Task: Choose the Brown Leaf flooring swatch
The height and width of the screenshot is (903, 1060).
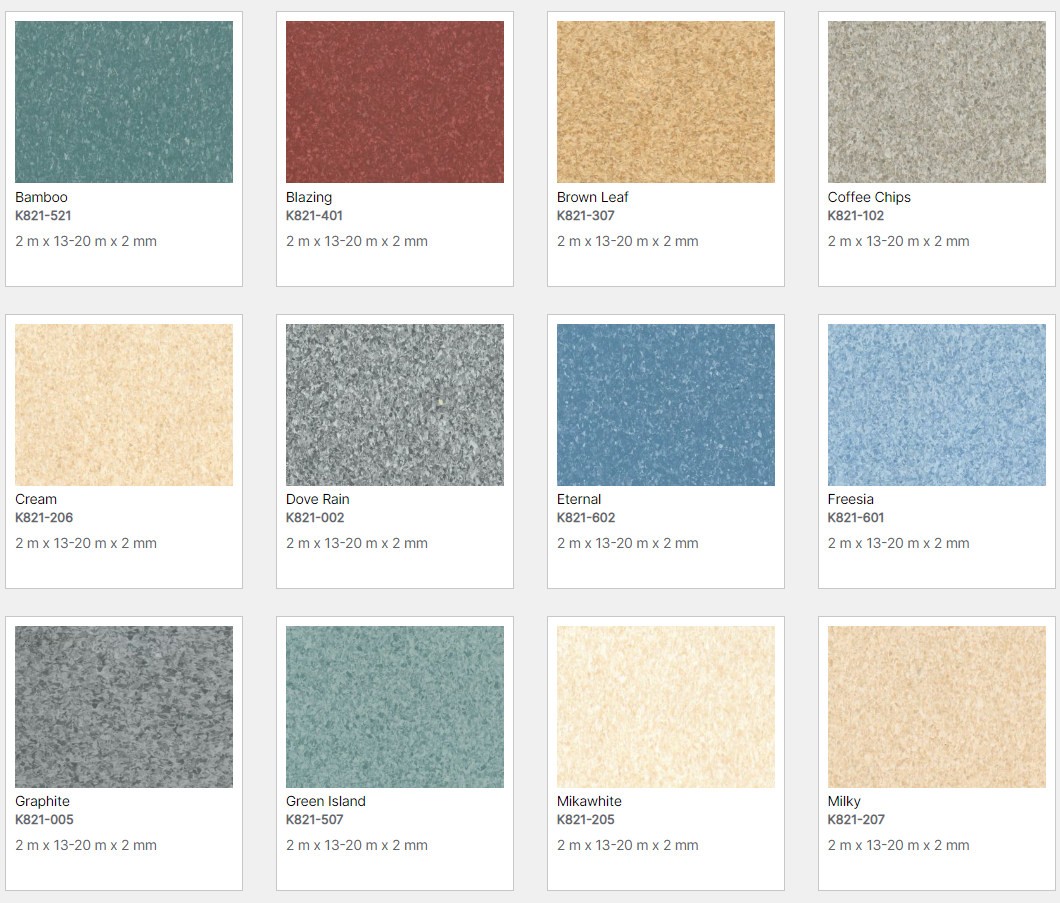Action: tap(666, 102)
